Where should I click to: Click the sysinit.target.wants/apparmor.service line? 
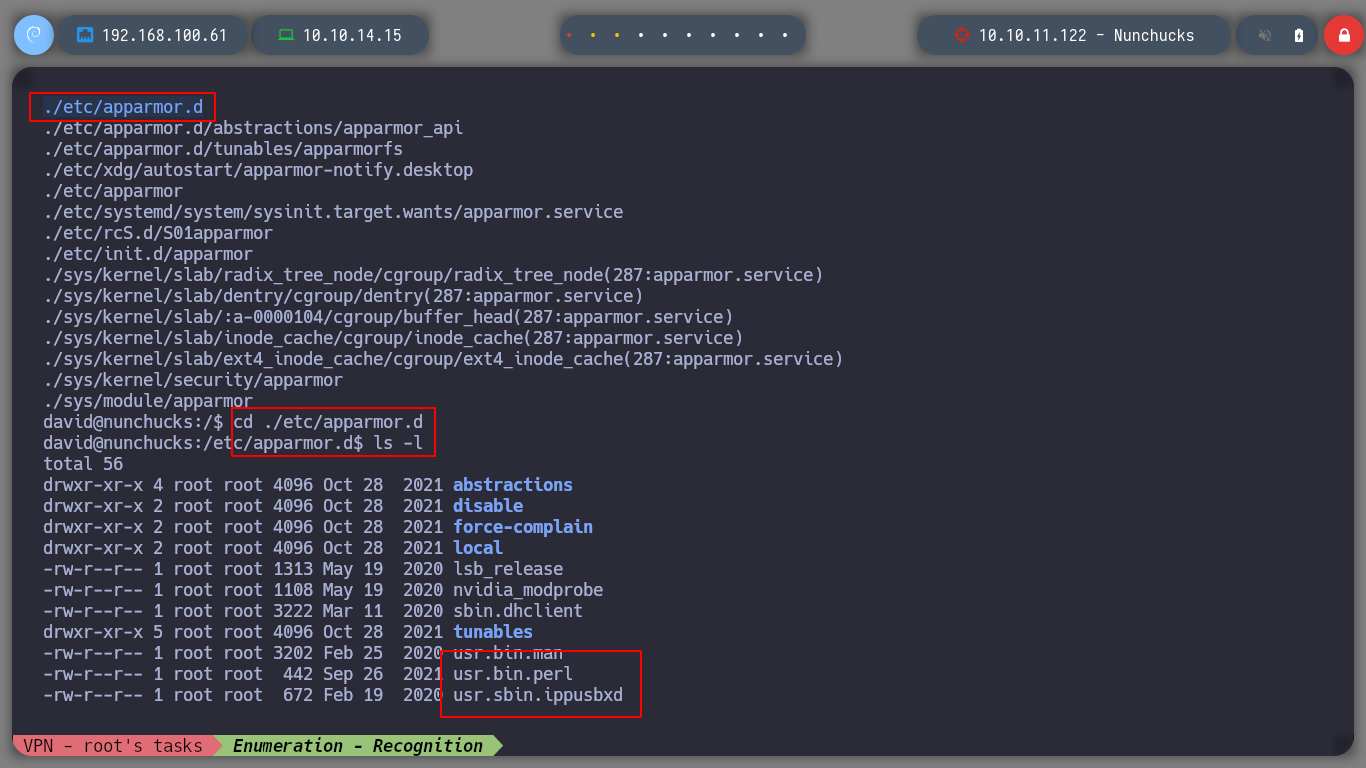[333, 212]
